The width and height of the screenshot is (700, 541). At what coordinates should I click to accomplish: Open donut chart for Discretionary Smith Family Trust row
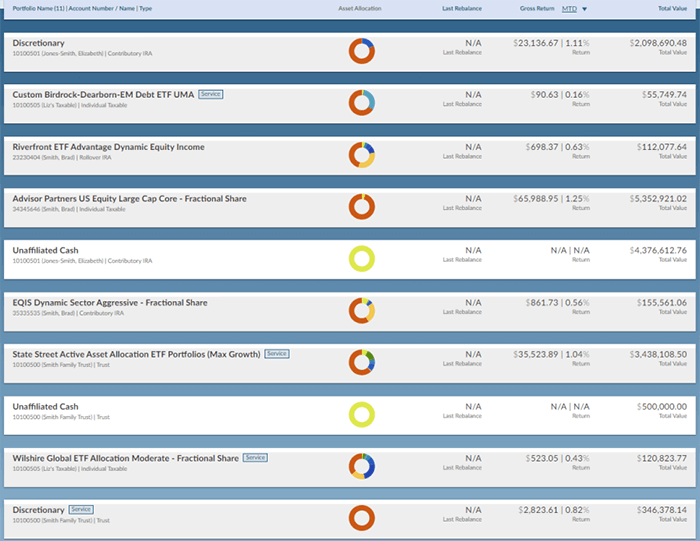point(362,518)
